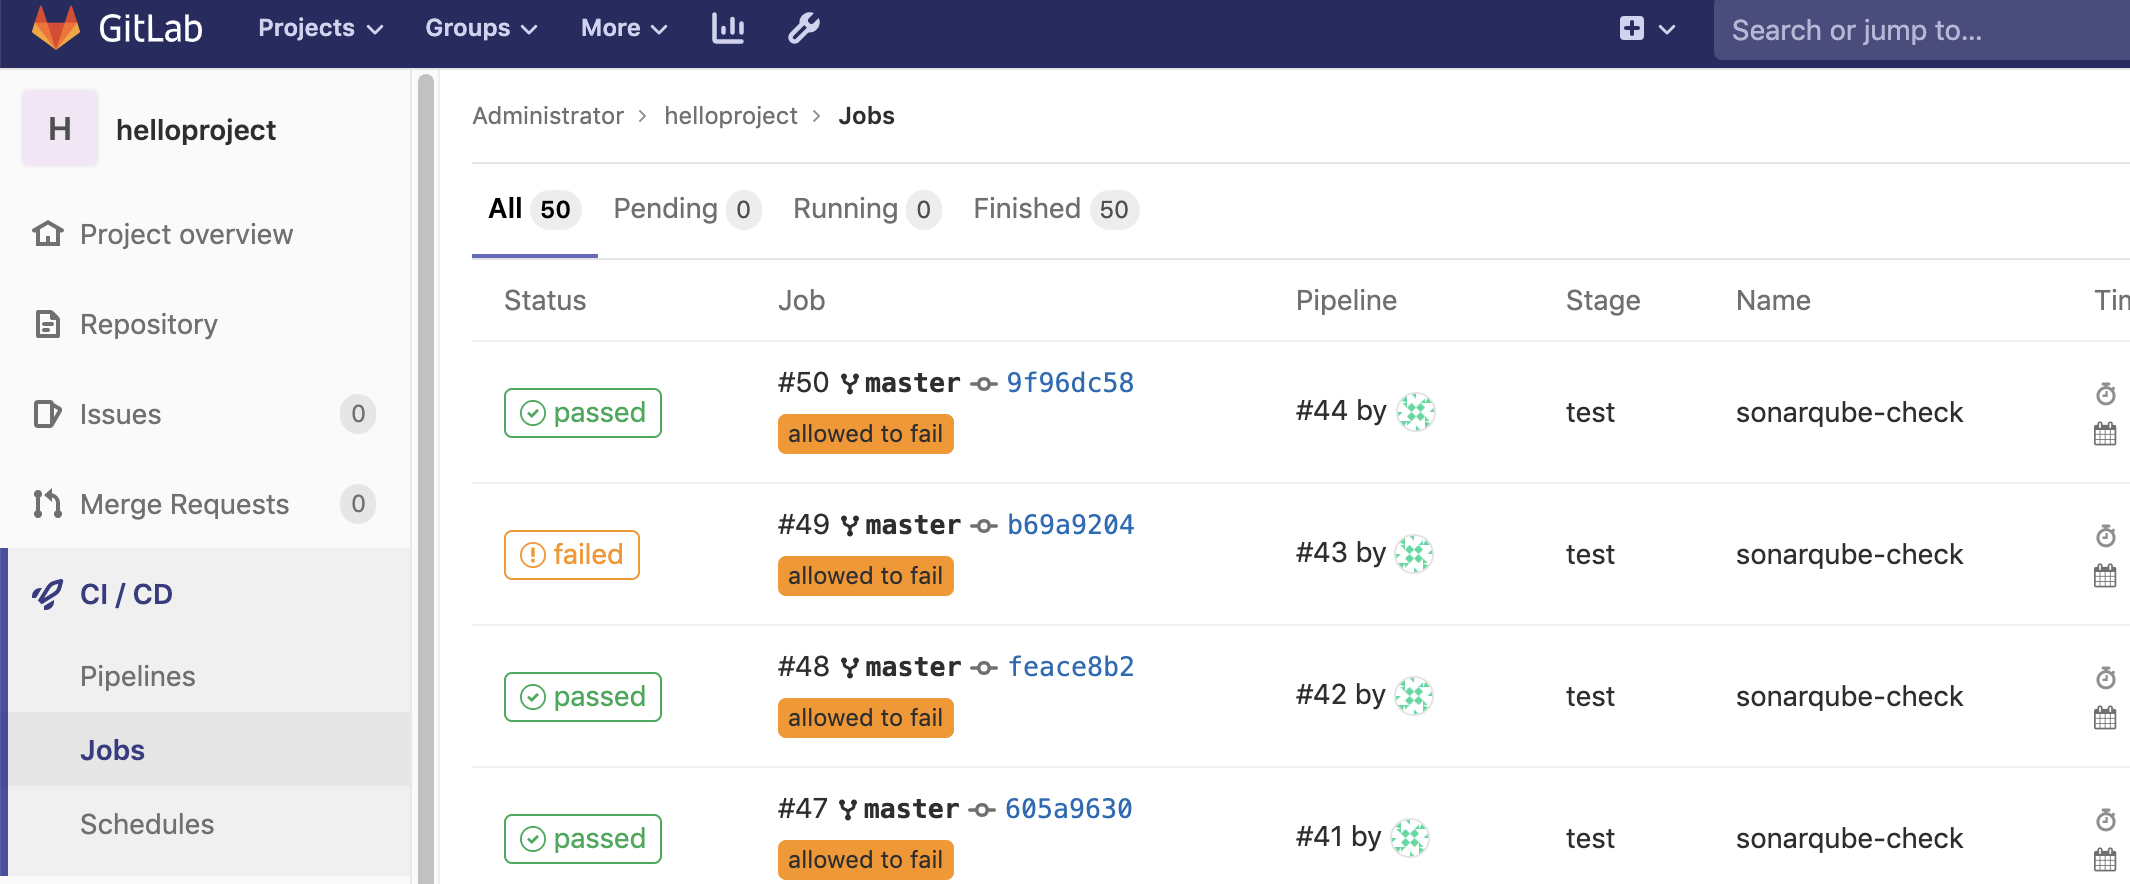Screen dimensions: 2130x884
Task: Open commit link 9f96dc58
Action: click(1070, 383)
